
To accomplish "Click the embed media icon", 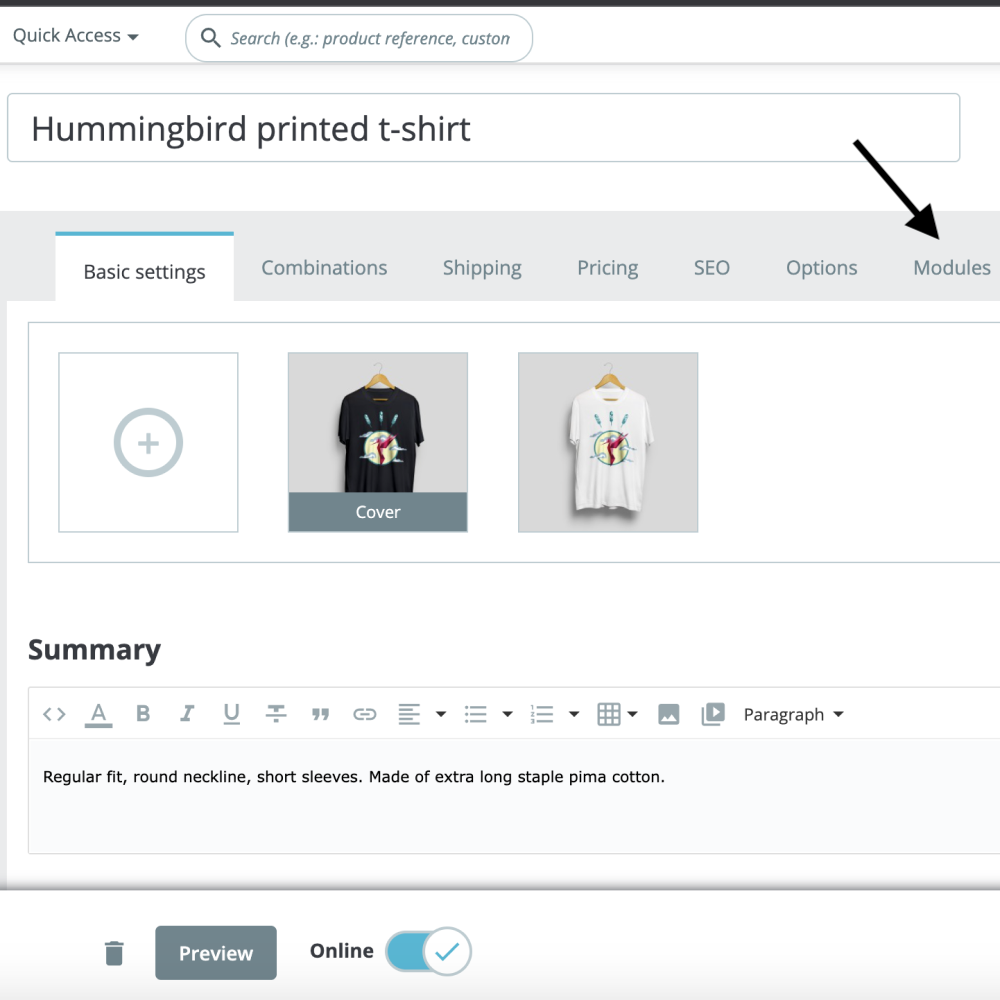I will tap(712, 713).
